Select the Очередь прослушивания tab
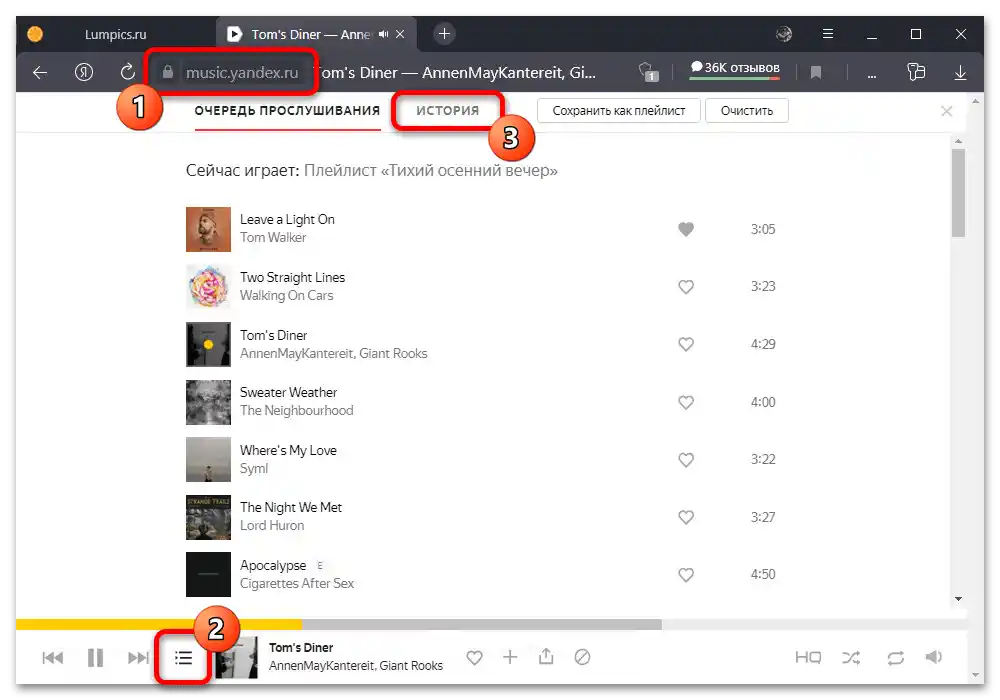 coord(287,111)
